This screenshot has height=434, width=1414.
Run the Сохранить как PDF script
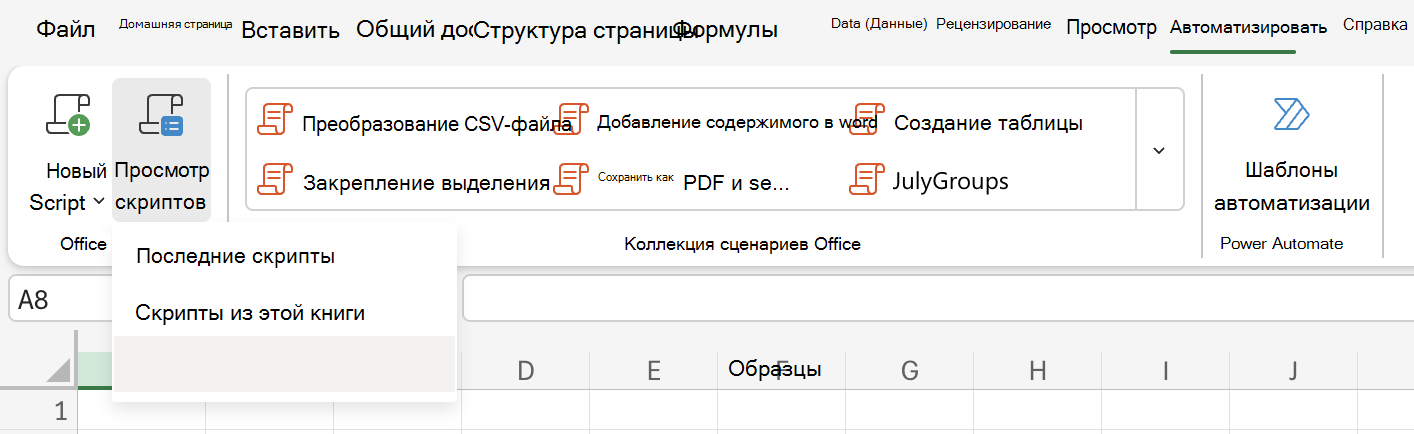(674, 181)
